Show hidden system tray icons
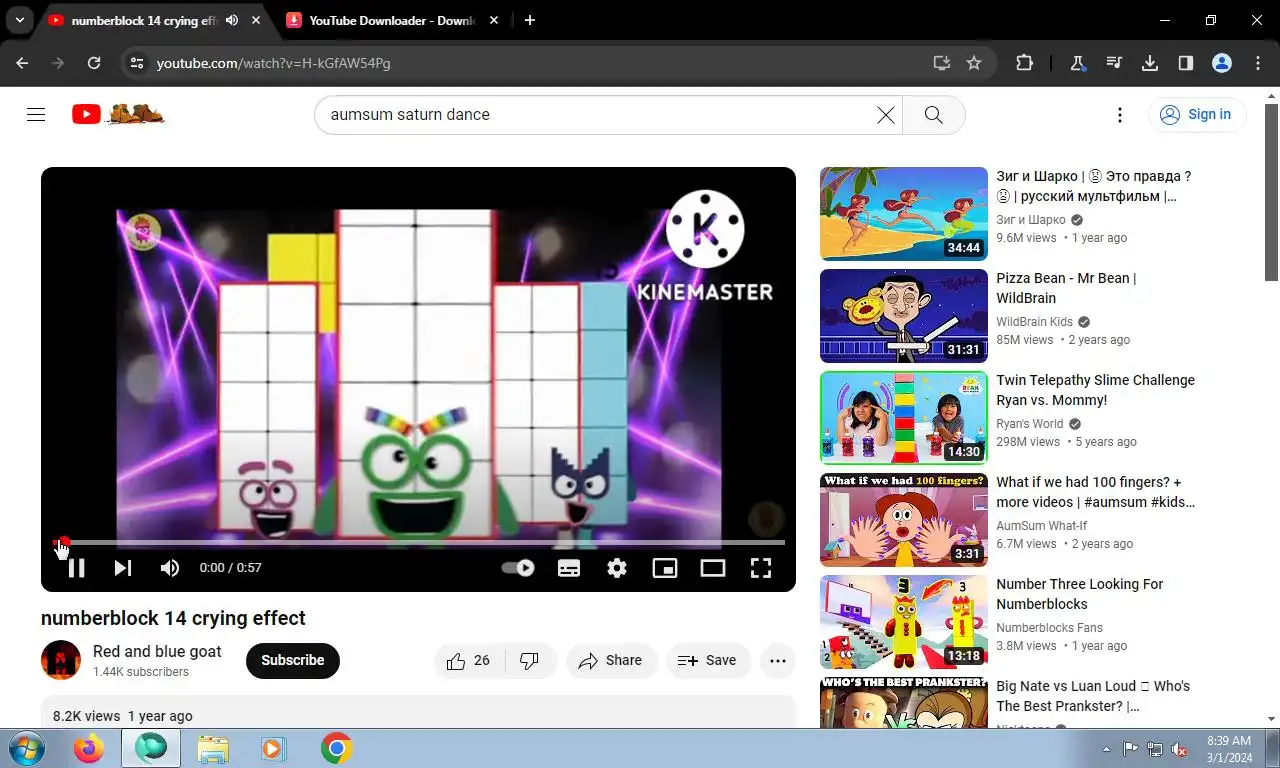The height and width of the screenshot is (768, 1280). tap(1106, 749)
